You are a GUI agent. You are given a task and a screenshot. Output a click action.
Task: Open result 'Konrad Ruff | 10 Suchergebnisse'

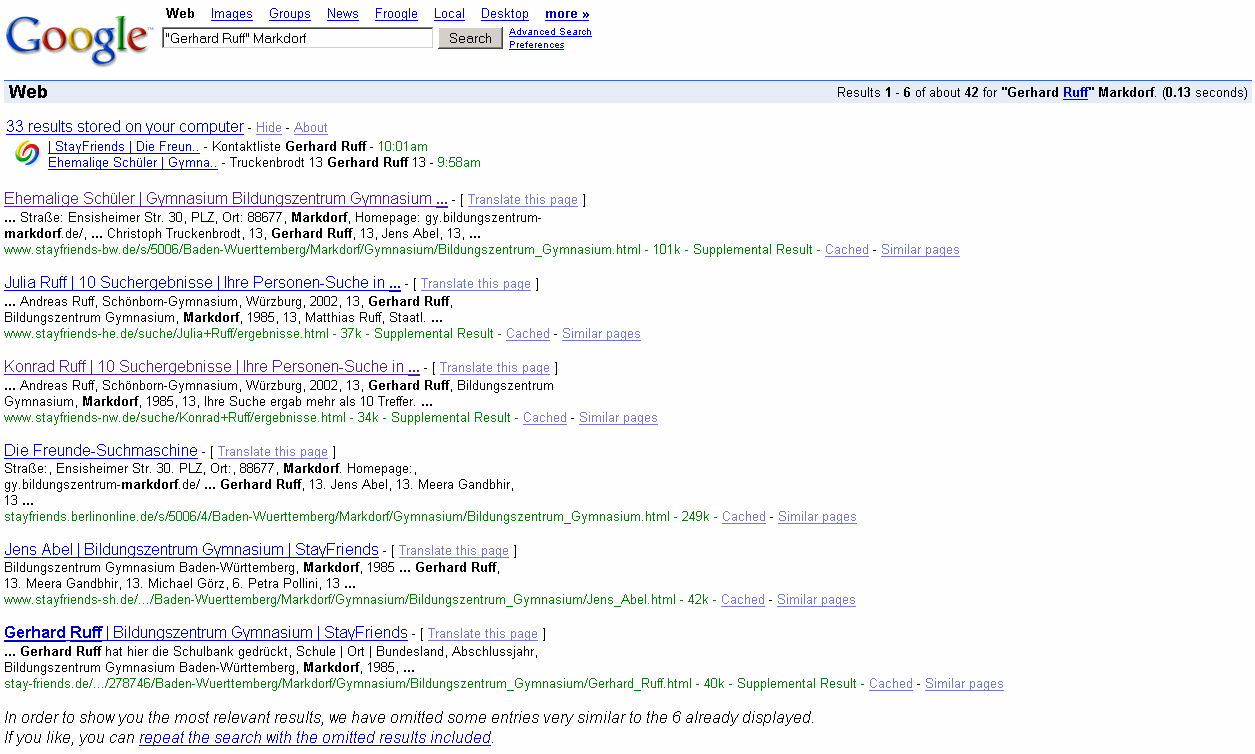pyautogui.click(x=212, y=367)
